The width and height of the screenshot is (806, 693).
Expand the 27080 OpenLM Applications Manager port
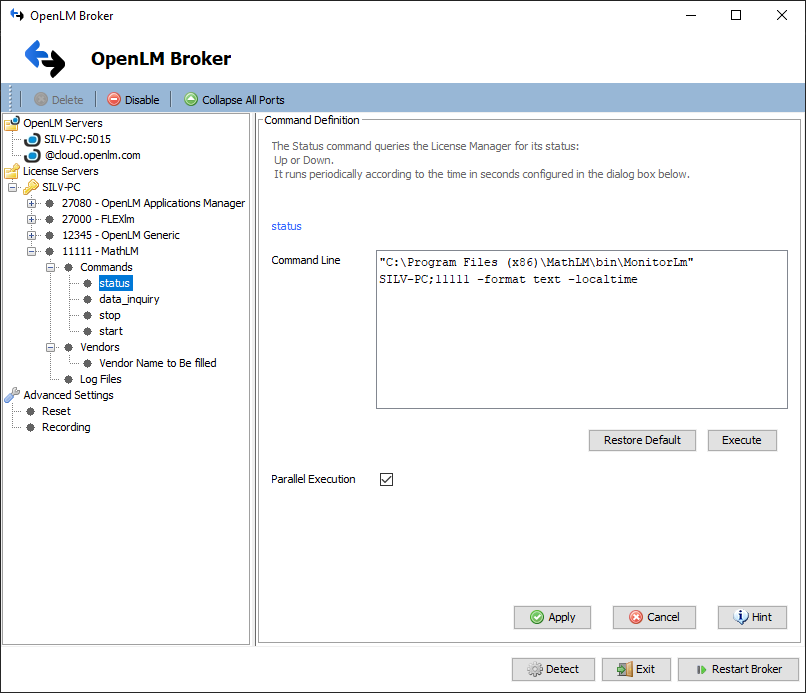pyautogui.click(x=32, y=204)
